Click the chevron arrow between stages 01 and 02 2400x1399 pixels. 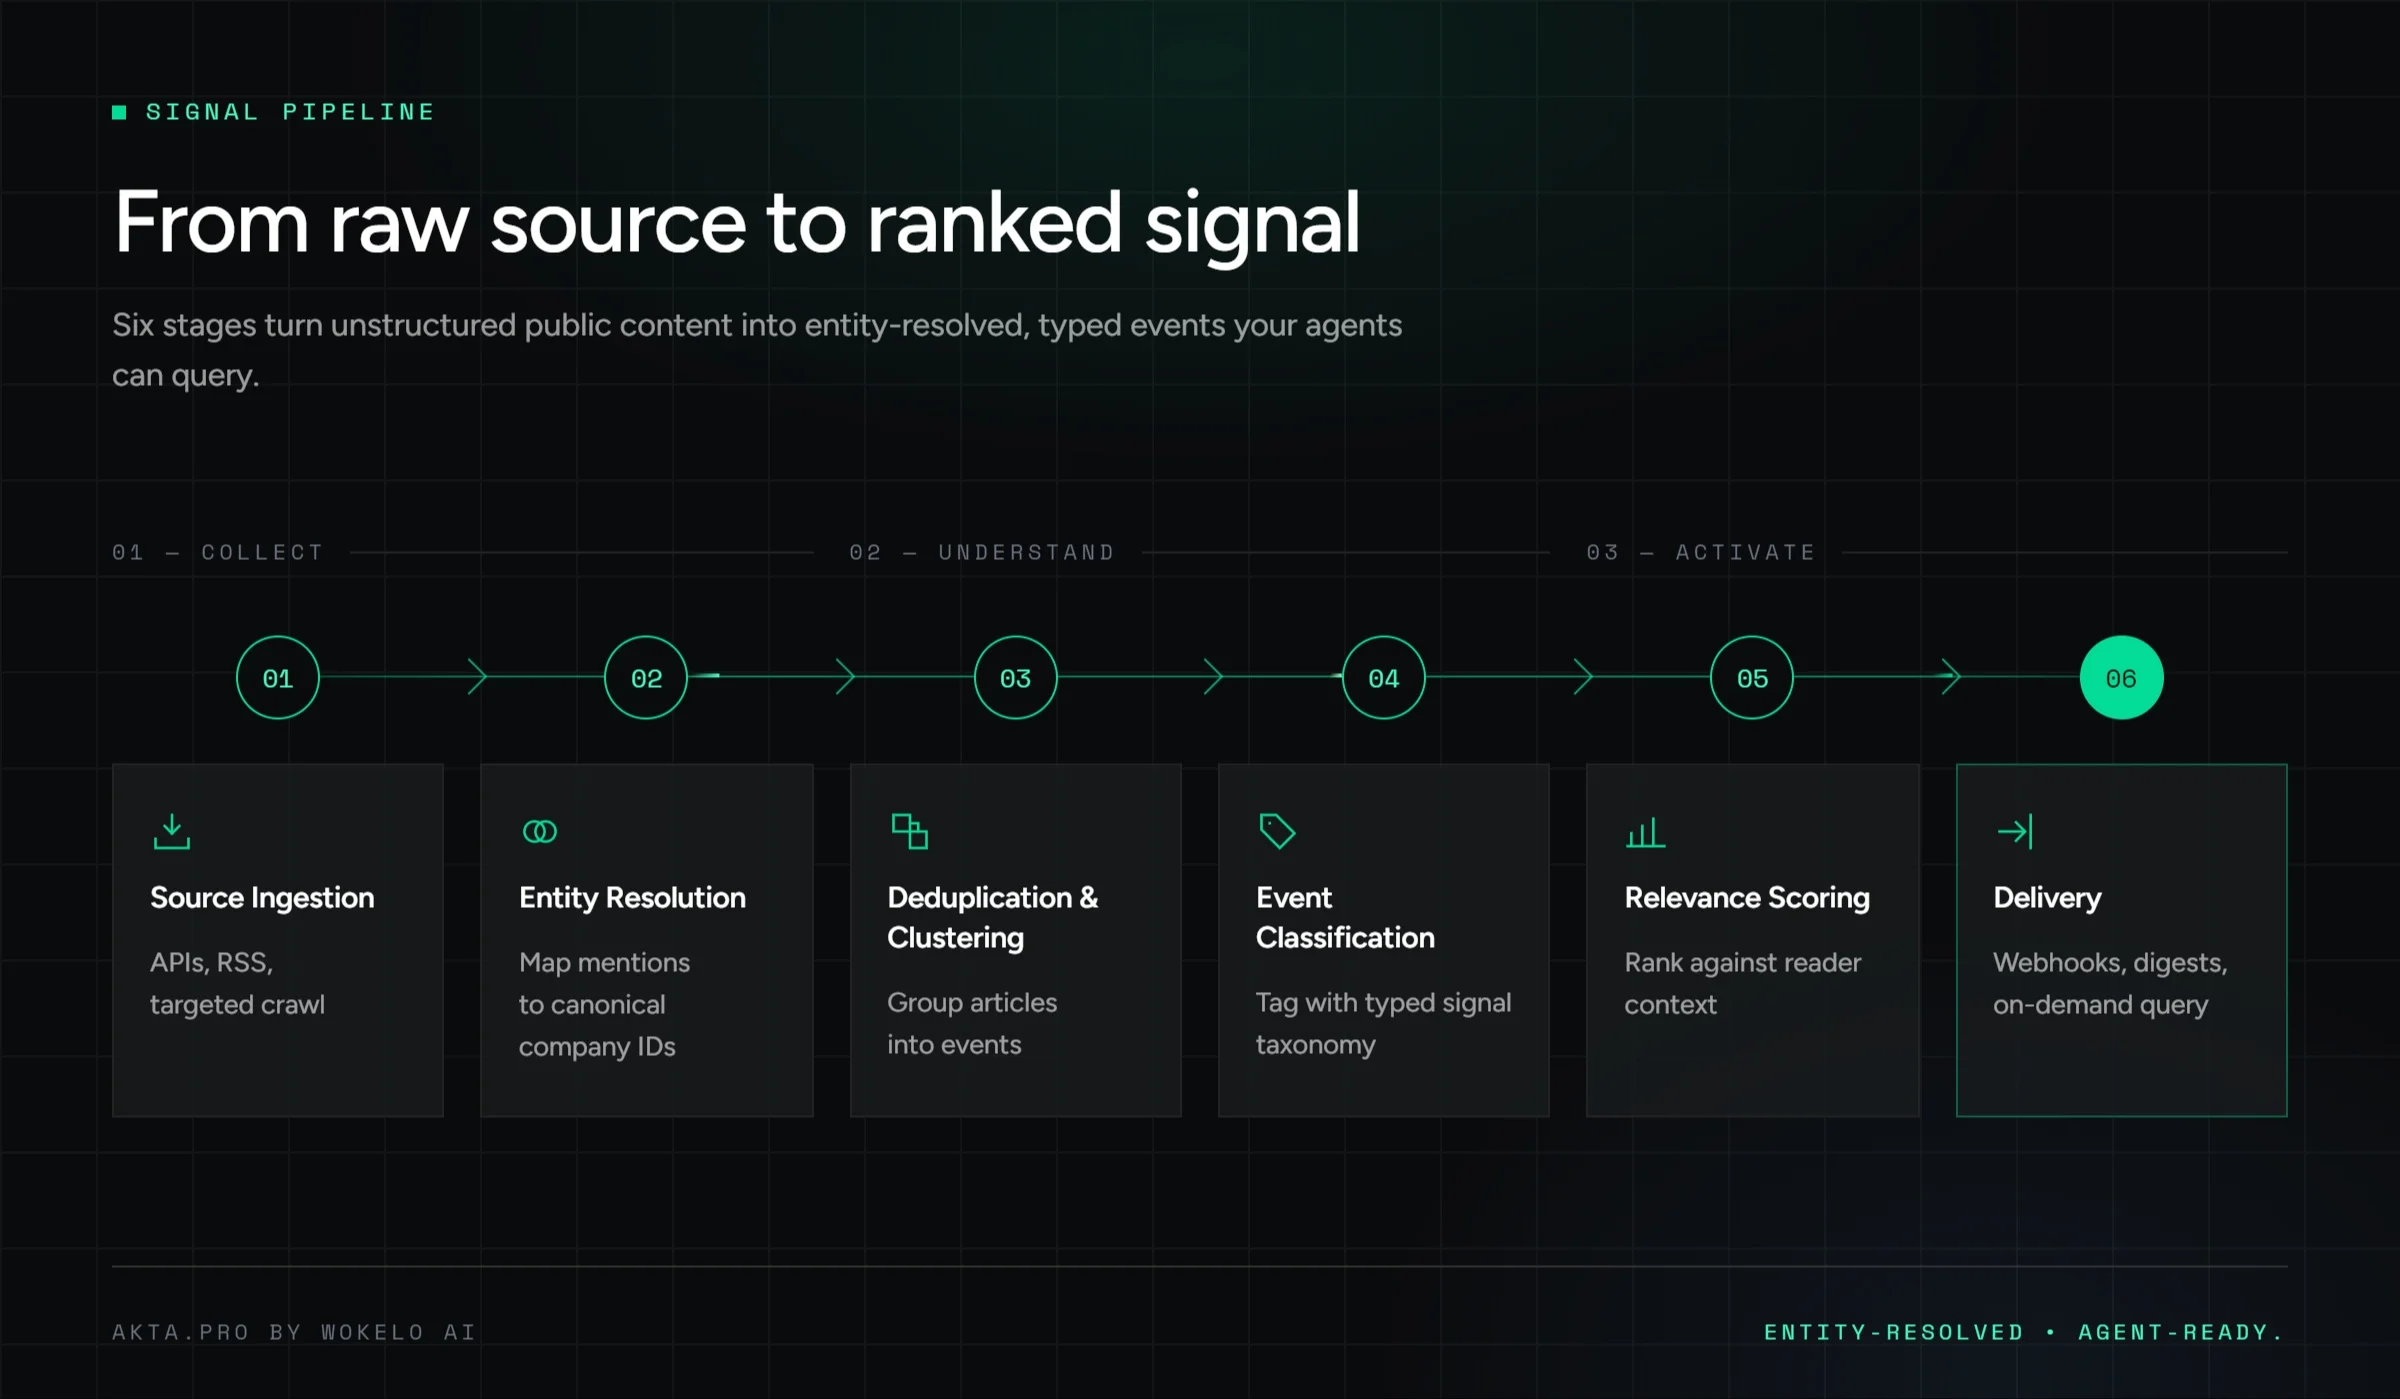point(478,677)
